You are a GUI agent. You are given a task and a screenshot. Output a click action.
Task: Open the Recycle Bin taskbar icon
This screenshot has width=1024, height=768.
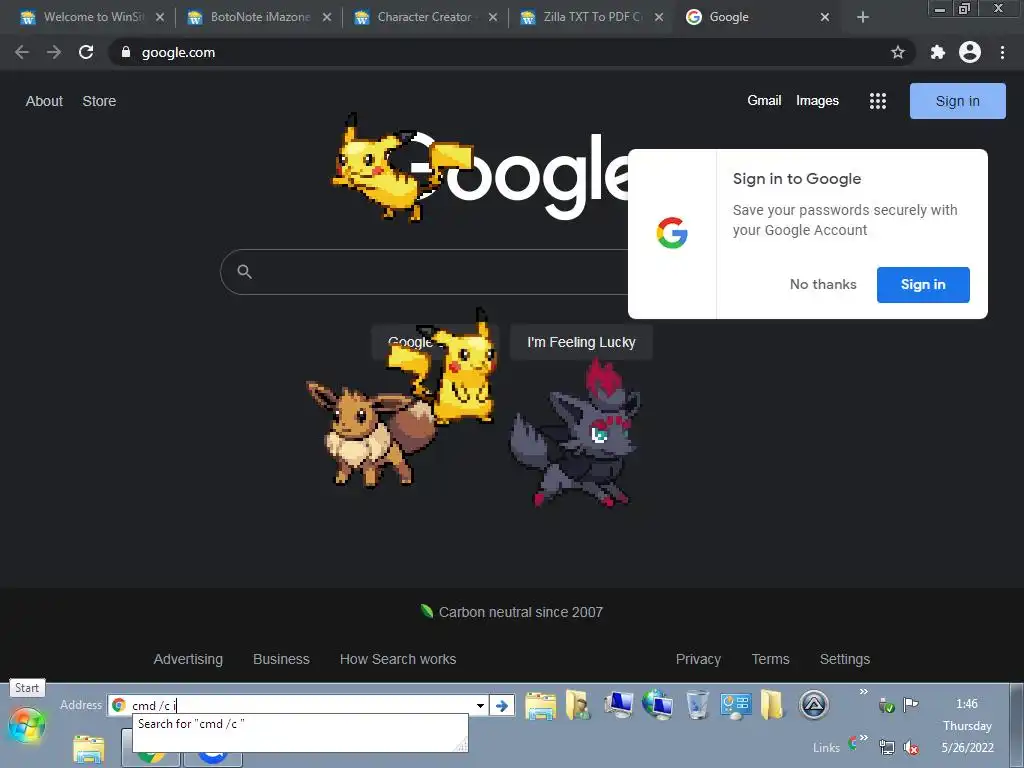(x=697, y=705)
